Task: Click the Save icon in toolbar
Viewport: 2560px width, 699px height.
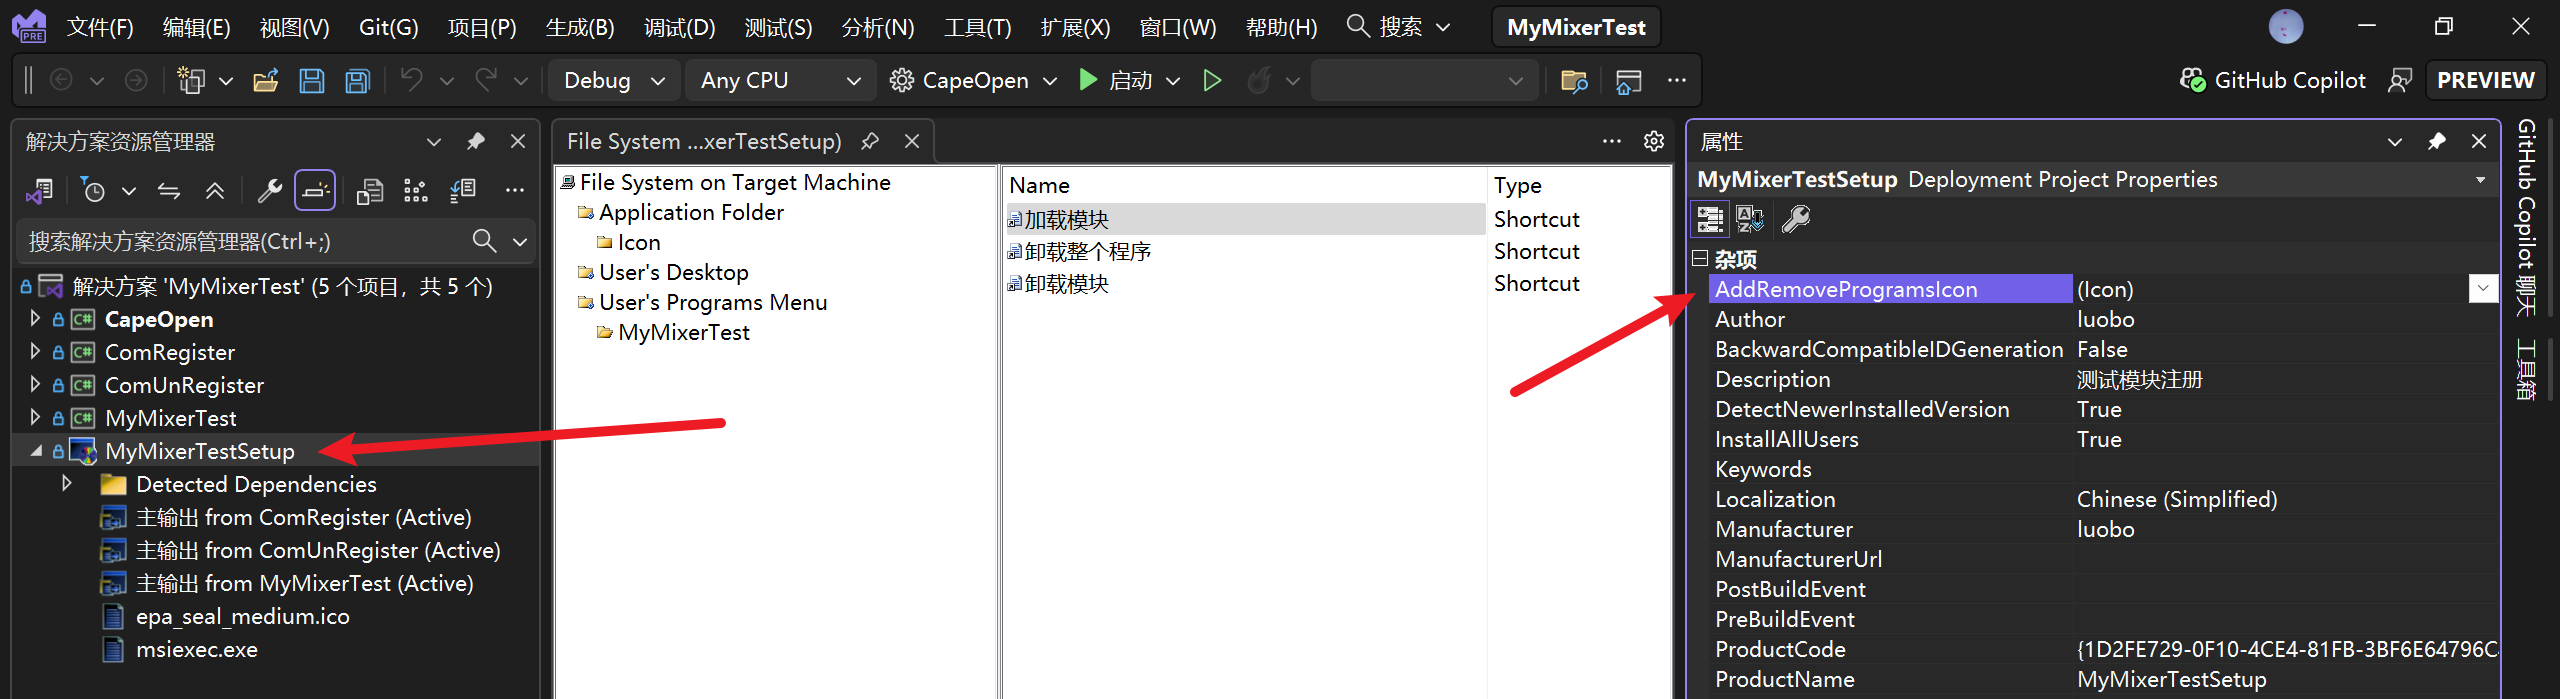Action: tap(312, 81)
